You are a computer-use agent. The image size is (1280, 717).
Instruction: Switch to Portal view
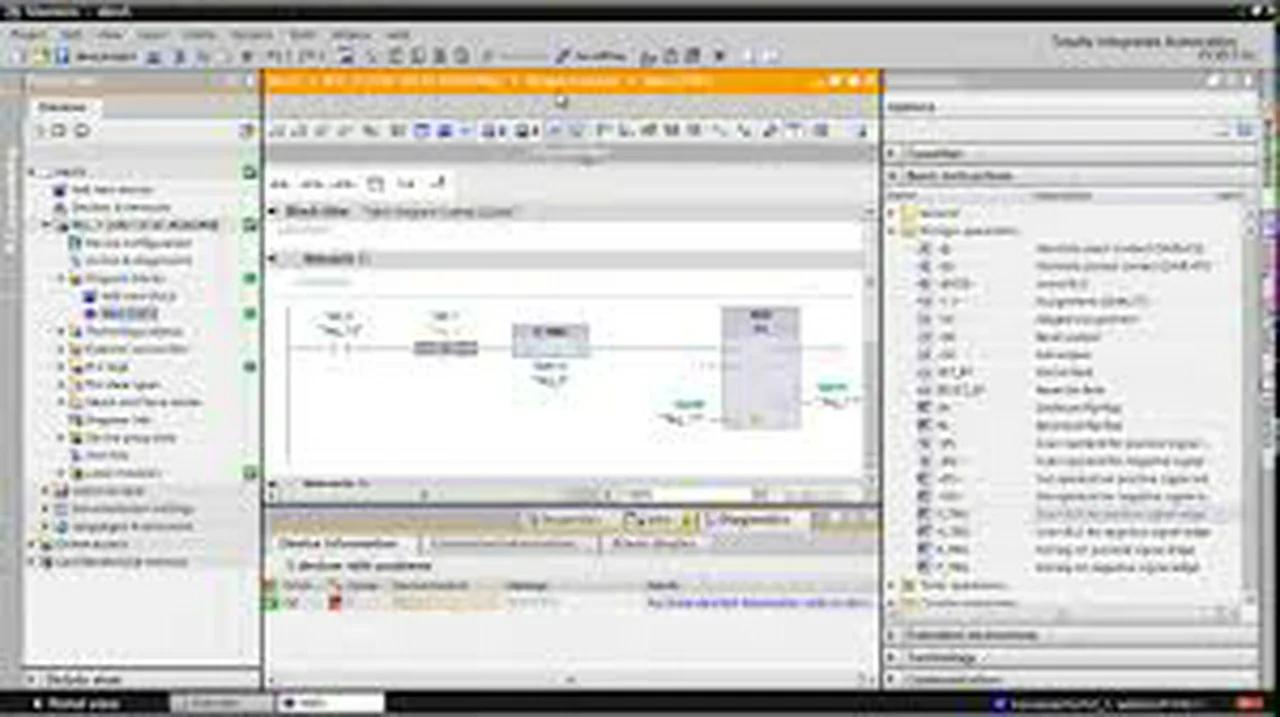(77, 704)
